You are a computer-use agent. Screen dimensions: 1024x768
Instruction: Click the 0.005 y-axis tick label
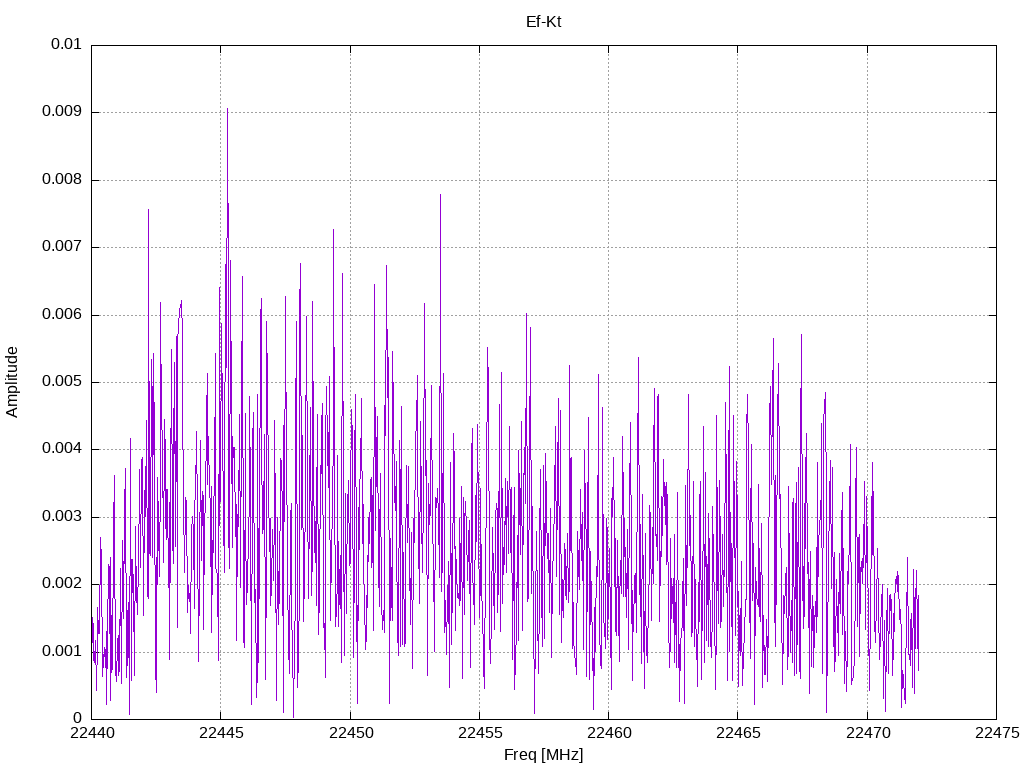(63, 381)
